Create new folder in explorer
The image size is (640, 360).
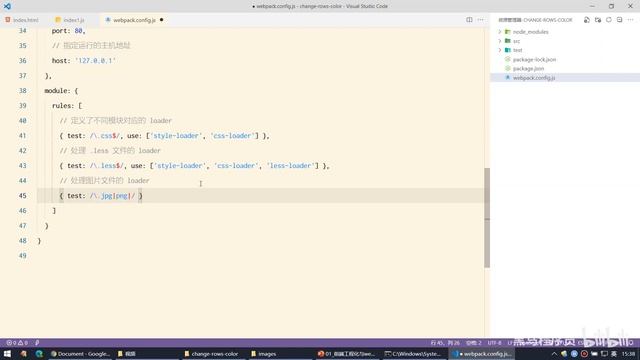[x=598, y=20]
